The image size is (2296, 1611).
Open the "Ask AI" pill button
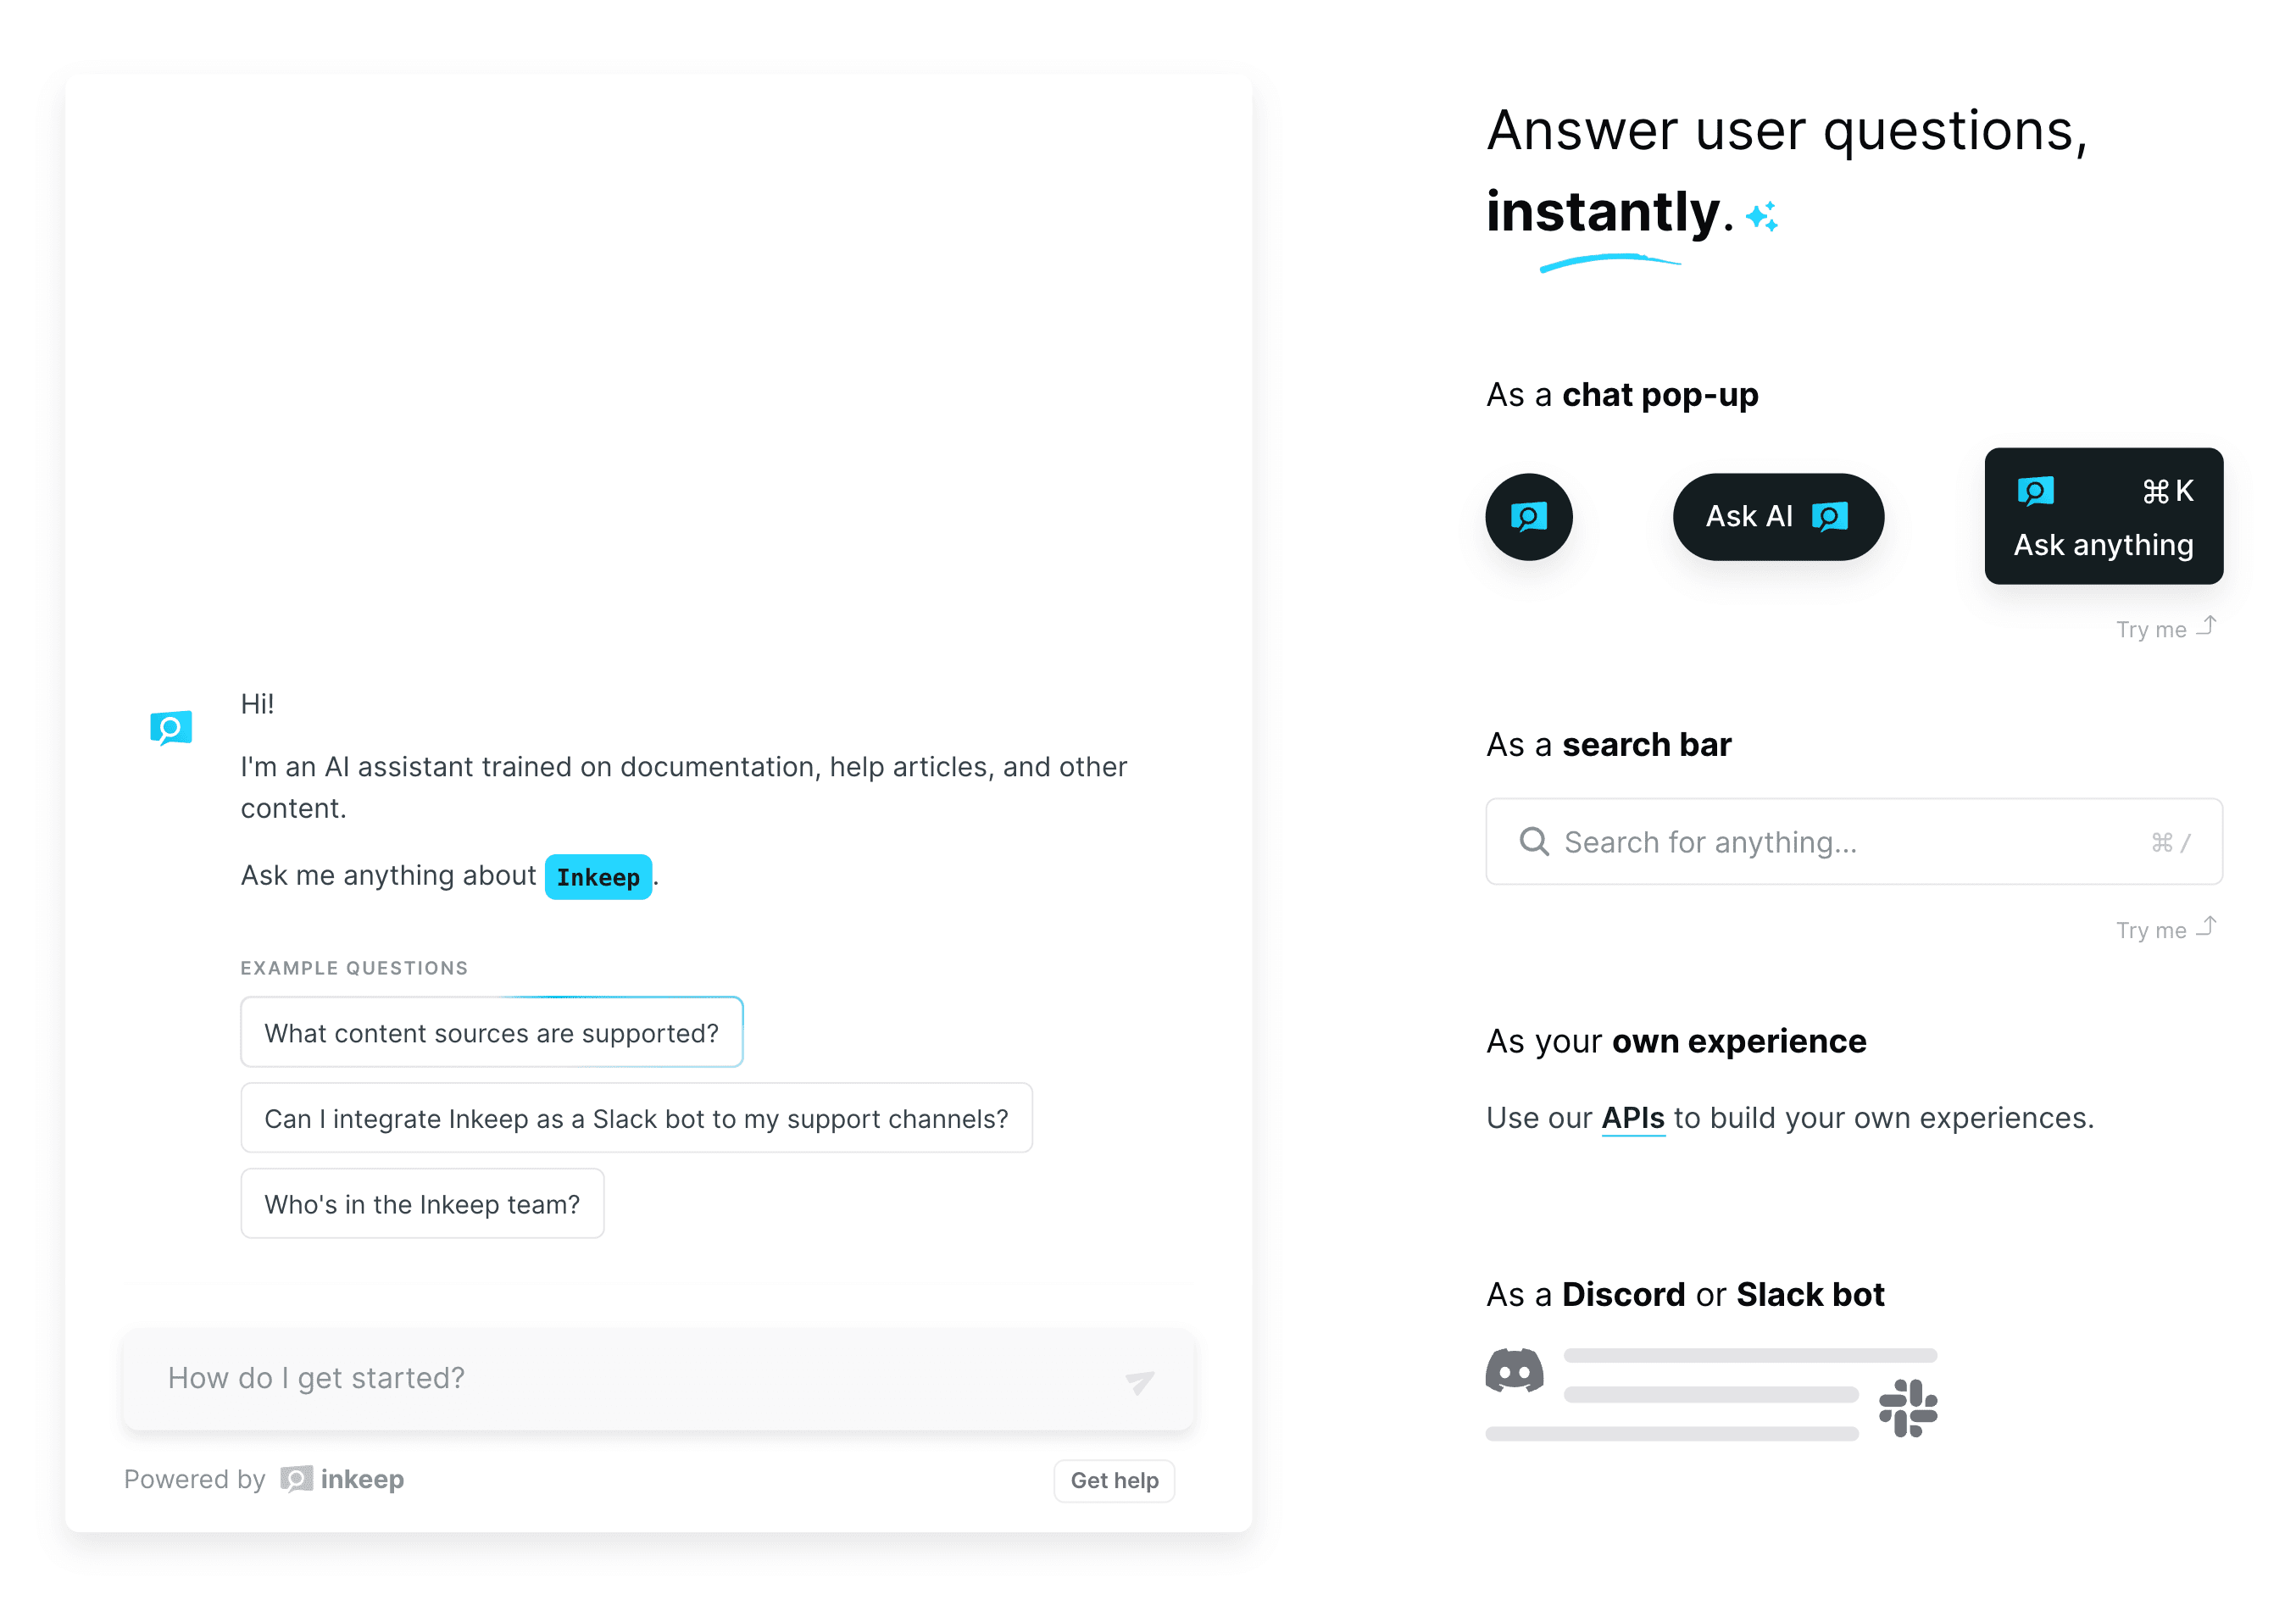tap(1777, 517)
